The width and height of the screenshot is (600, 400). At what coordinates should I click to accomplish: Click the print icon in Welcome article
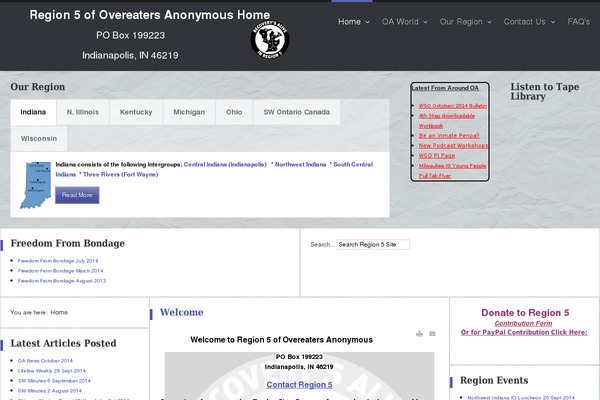coord(419,334)
